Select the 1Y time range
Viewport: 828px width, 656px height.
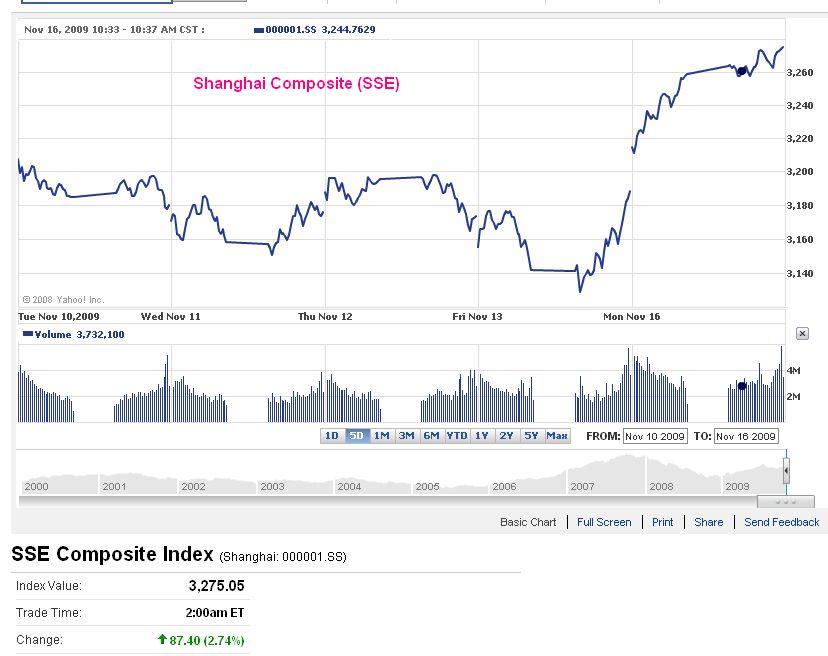point(482,436)
